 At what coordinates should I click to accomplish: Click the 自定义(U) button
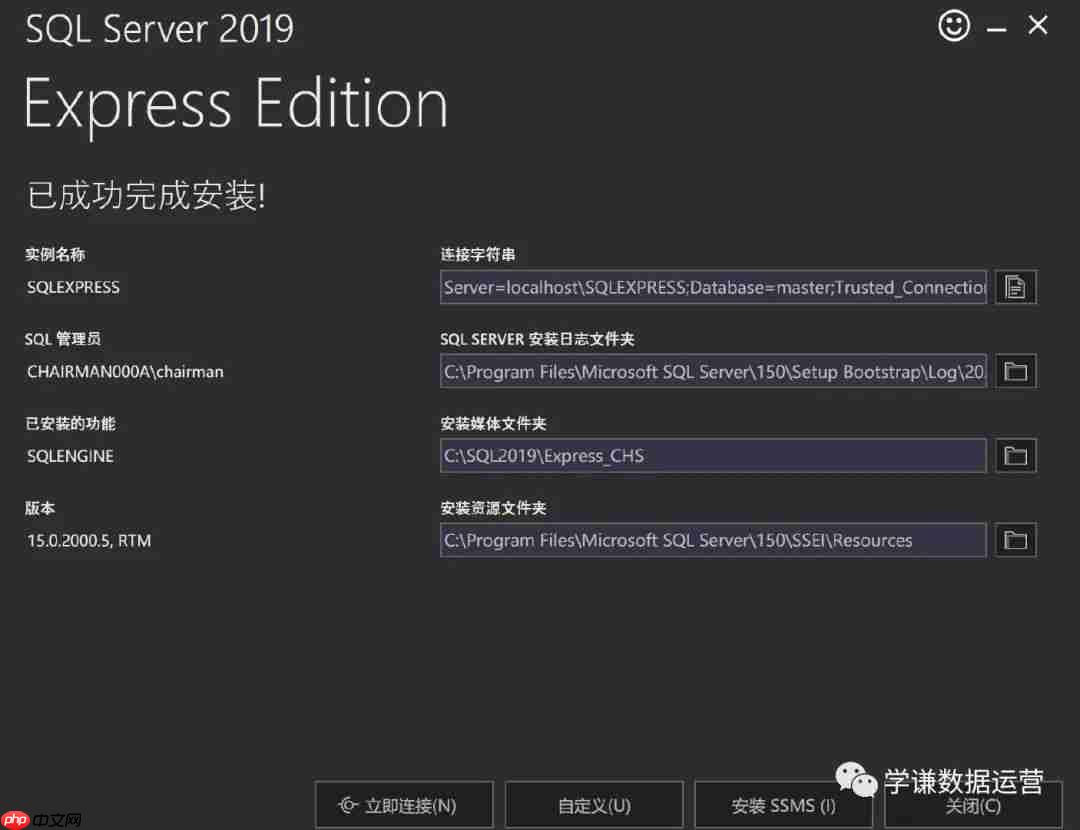(594, 804)
